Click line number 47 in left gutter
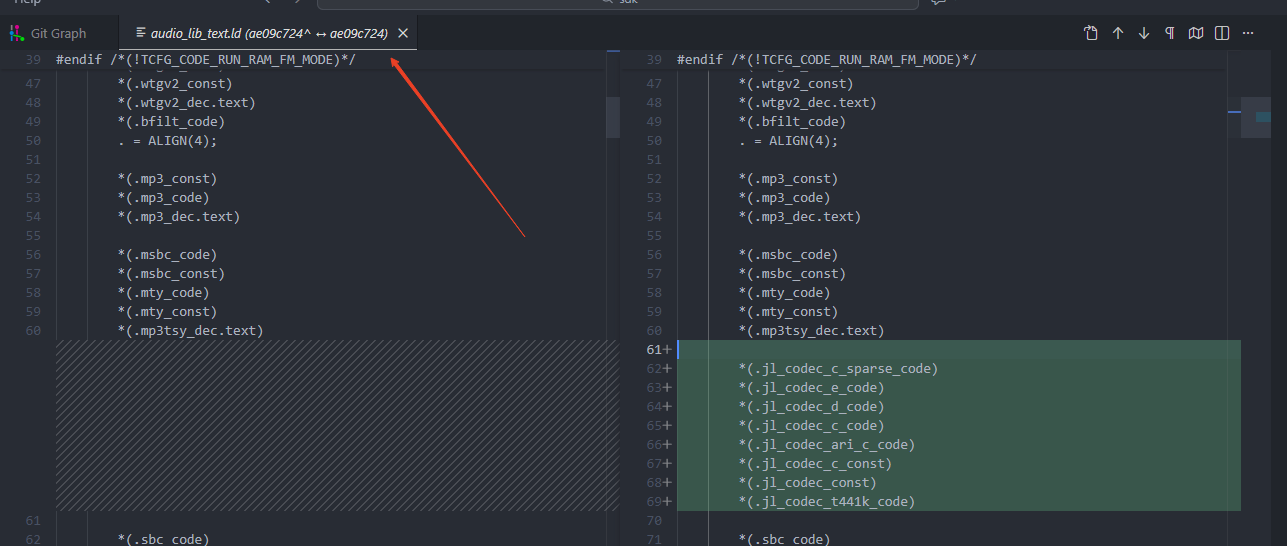 coord(33,84)
